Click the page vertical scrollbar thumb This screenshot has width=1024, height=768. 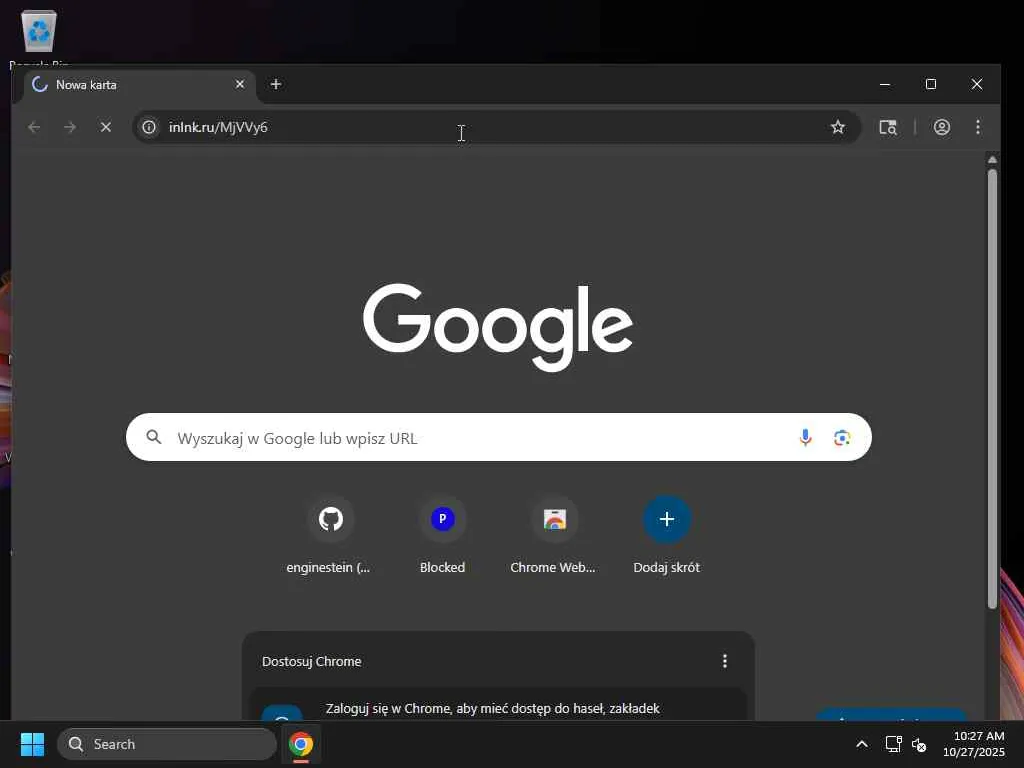coord(992,389)
